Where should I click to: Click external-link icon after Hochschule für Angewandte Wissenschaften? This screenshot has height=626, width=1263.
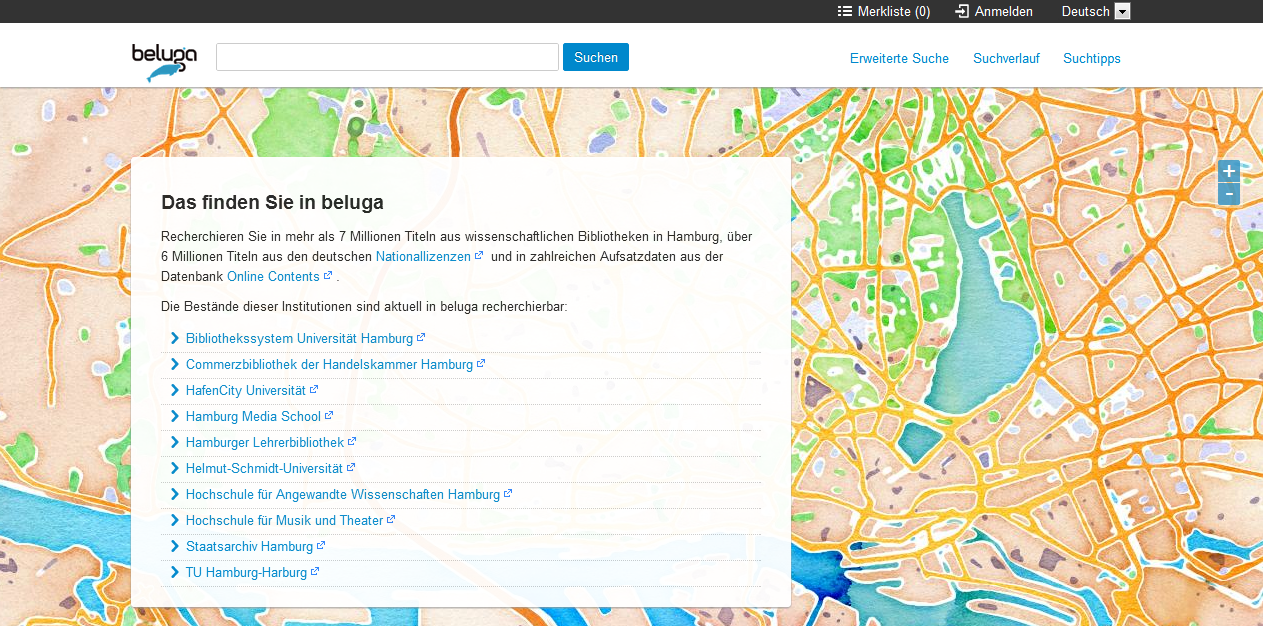click(508, 493)
